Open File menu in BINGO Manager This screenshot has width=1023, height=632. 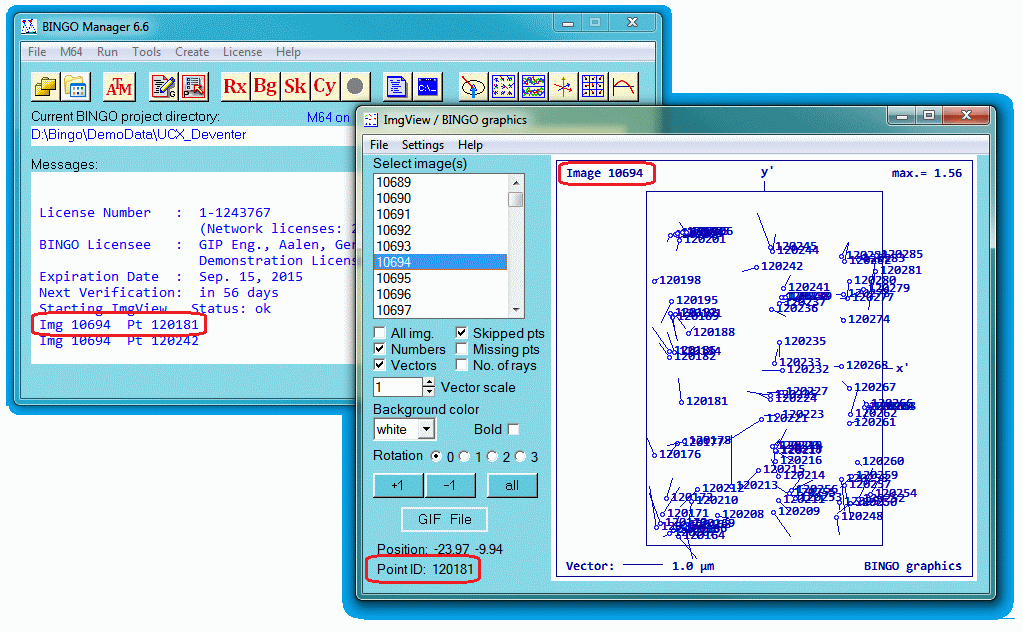click(x=37, y=52)
